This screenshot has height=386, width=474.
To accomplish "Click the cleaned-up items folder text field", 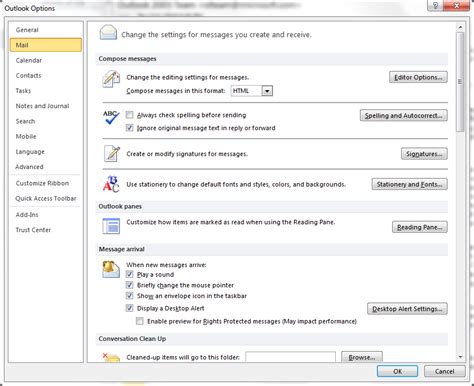I will pyautogui.click(x=290, y=357).
